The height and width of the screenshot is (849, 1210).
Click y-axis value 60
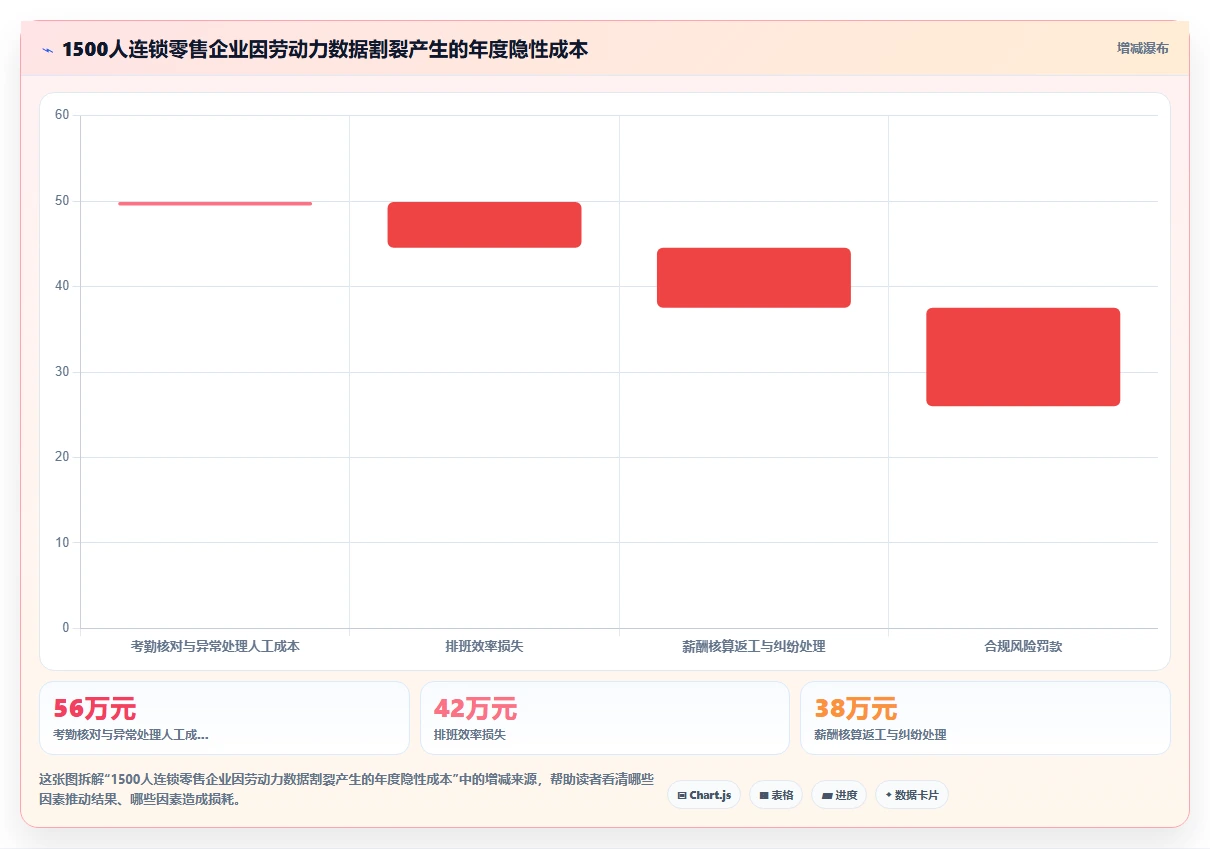click(62, 115)
